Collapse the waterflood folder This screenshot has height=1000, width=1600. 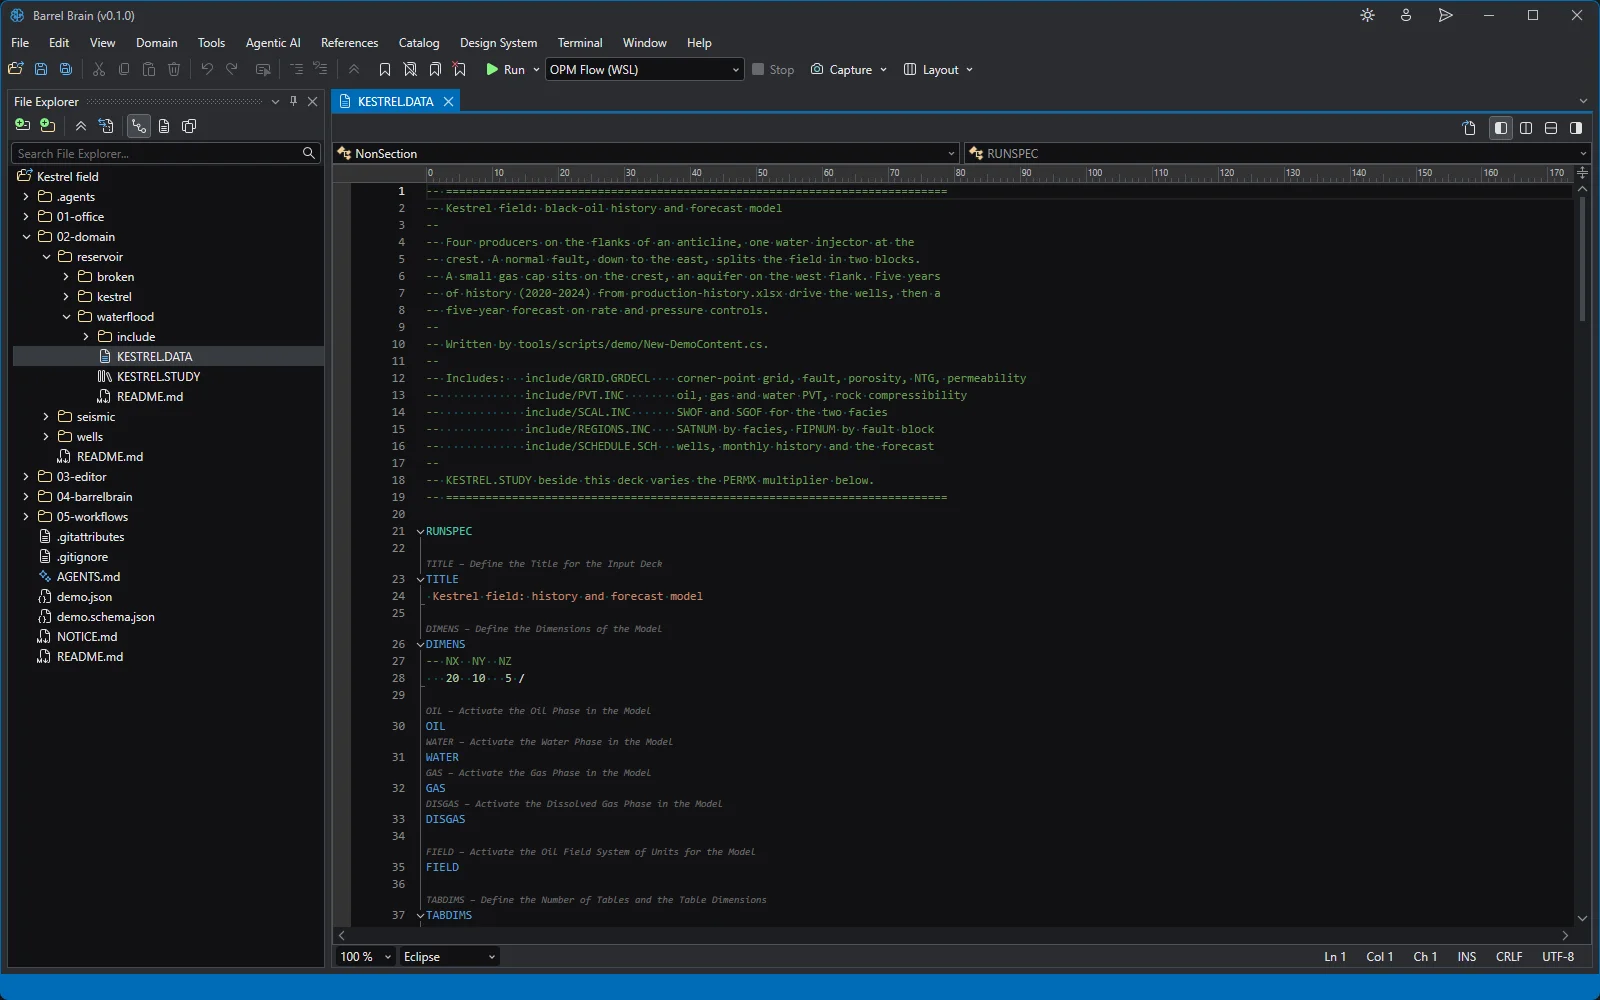66,317
